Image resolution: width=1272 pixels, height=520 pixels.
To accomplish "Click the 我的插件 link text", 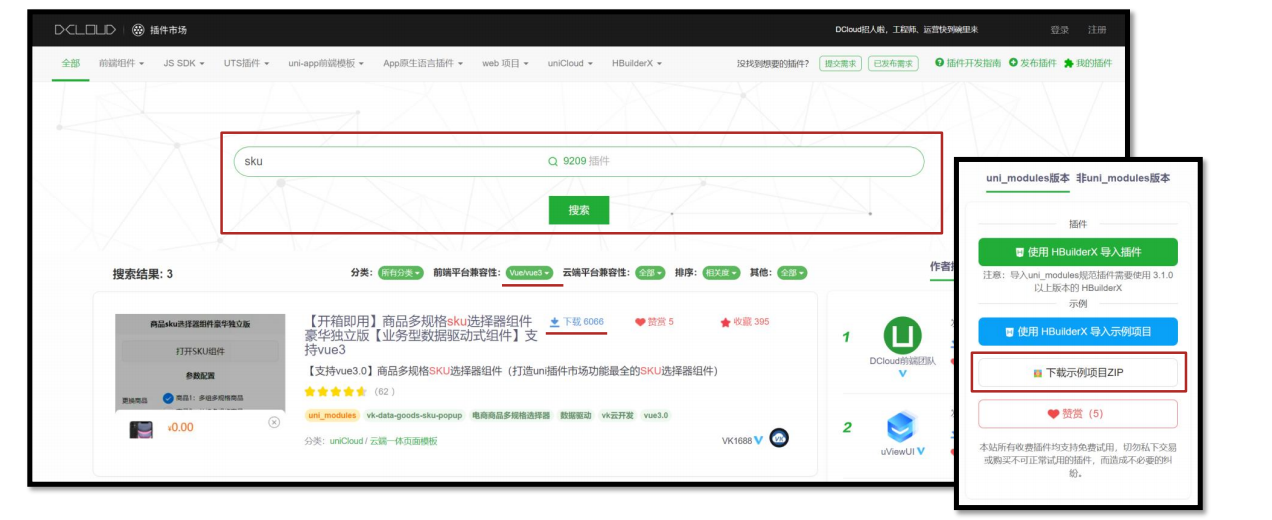I will [x=1094, y=63].
